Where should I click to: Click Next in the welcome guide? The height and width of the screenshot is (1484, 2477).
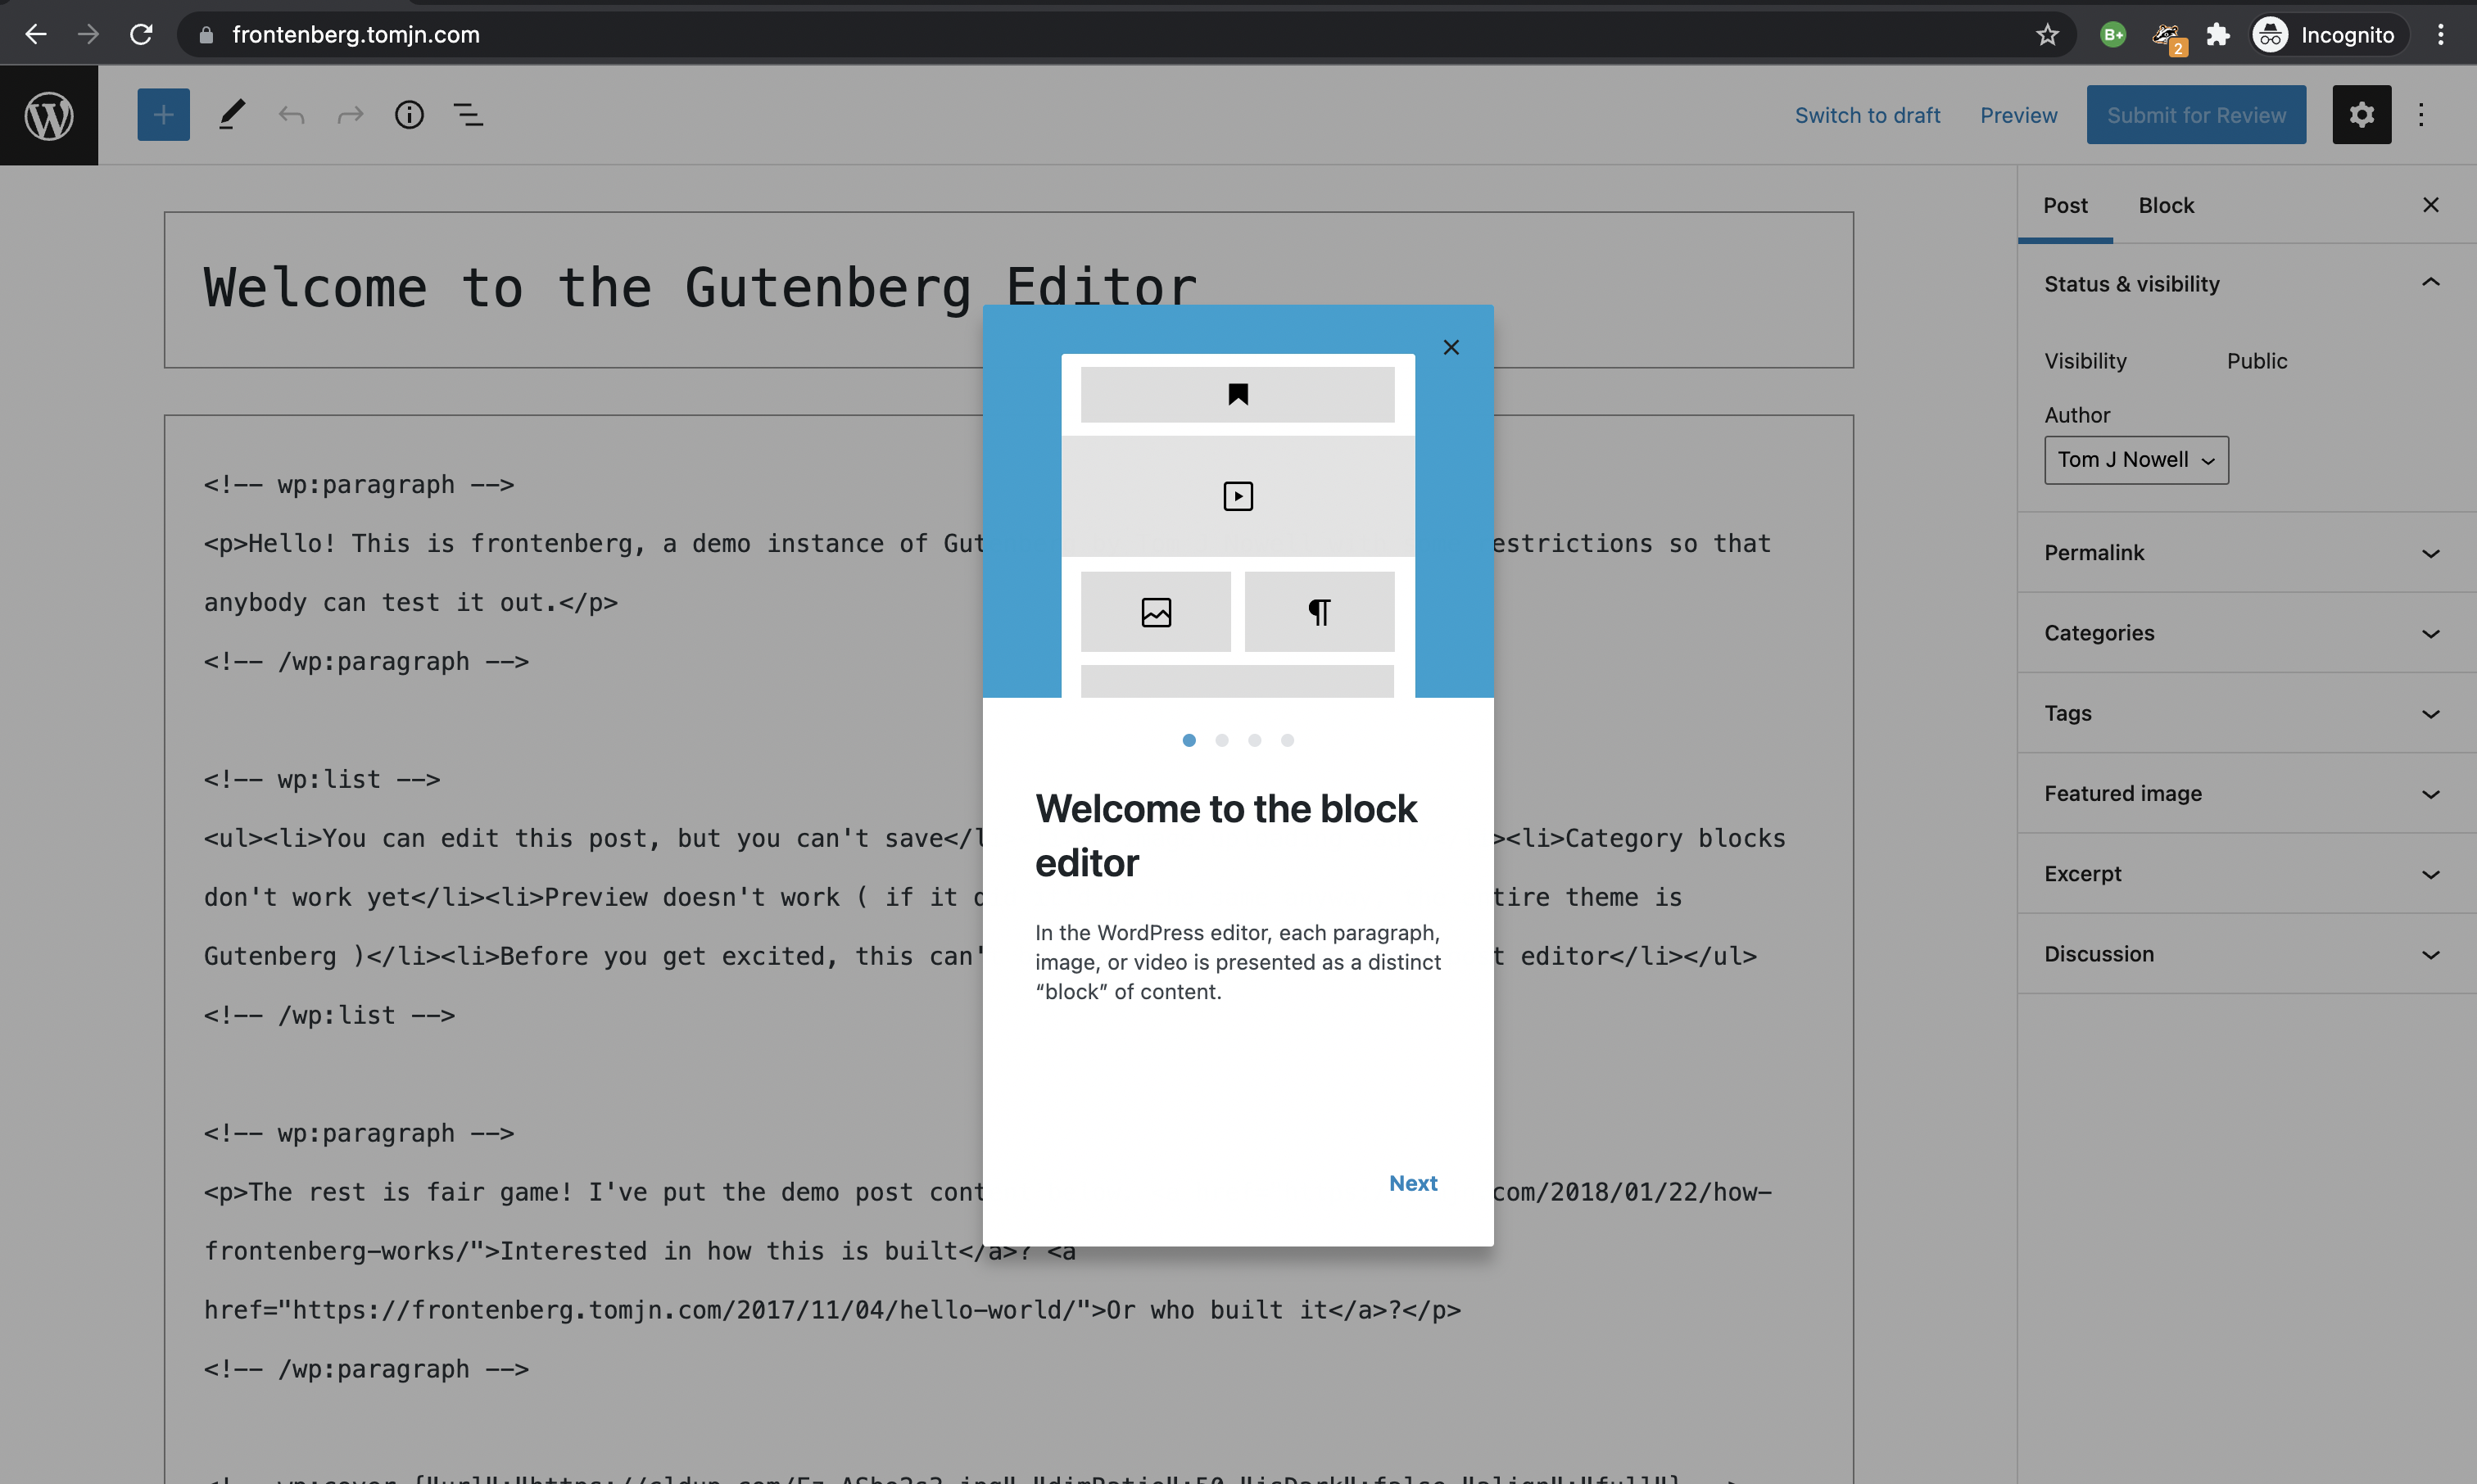click(x=1412, y=1183)
